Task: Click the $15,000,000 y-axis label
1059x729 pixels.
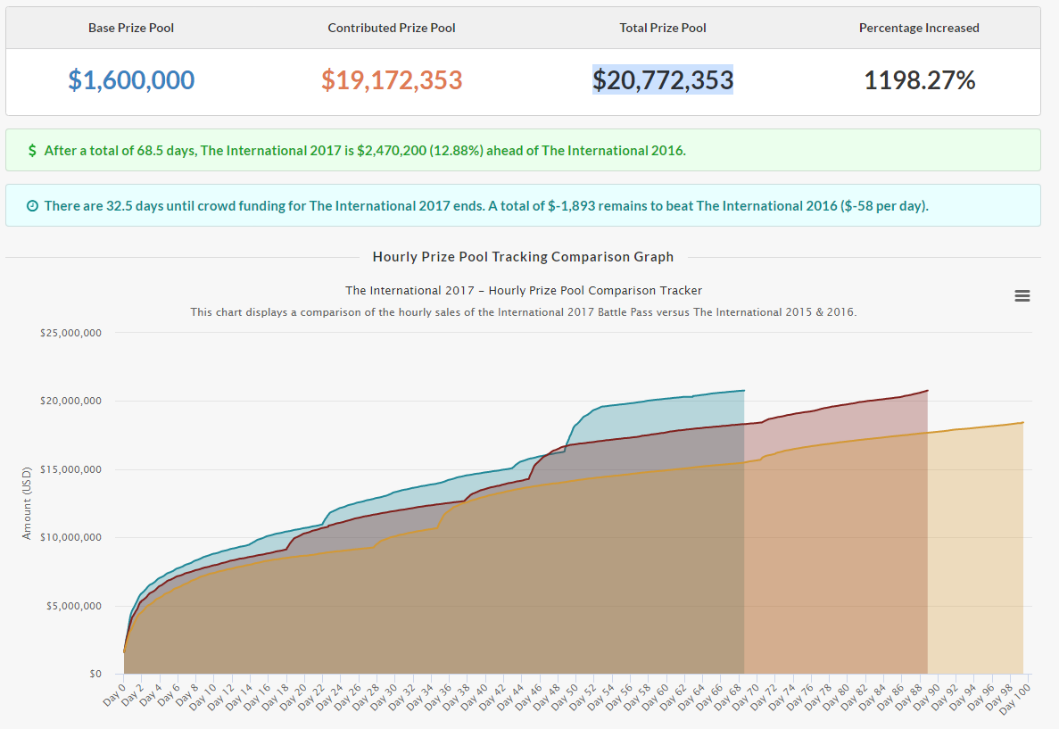Action: tap(71, 470)
